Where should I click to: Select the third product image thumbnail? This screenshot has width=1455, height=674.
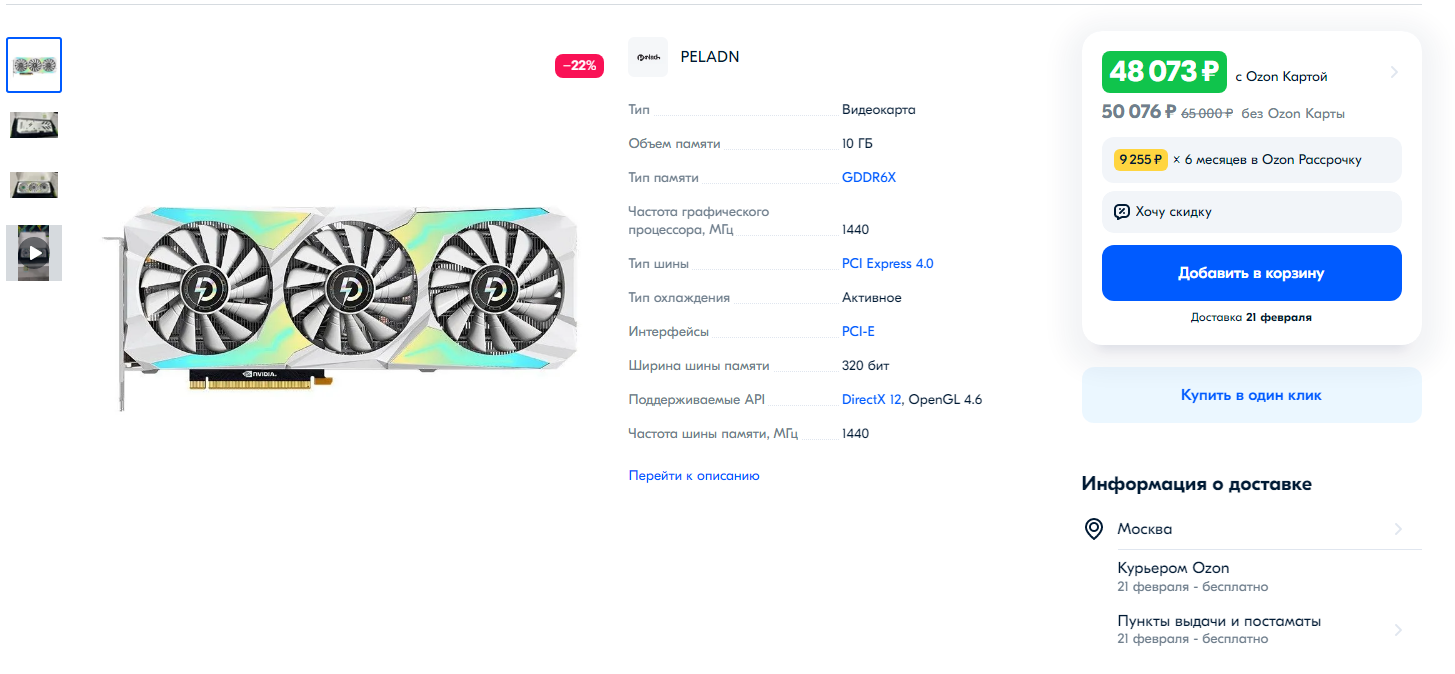[34, 185]
